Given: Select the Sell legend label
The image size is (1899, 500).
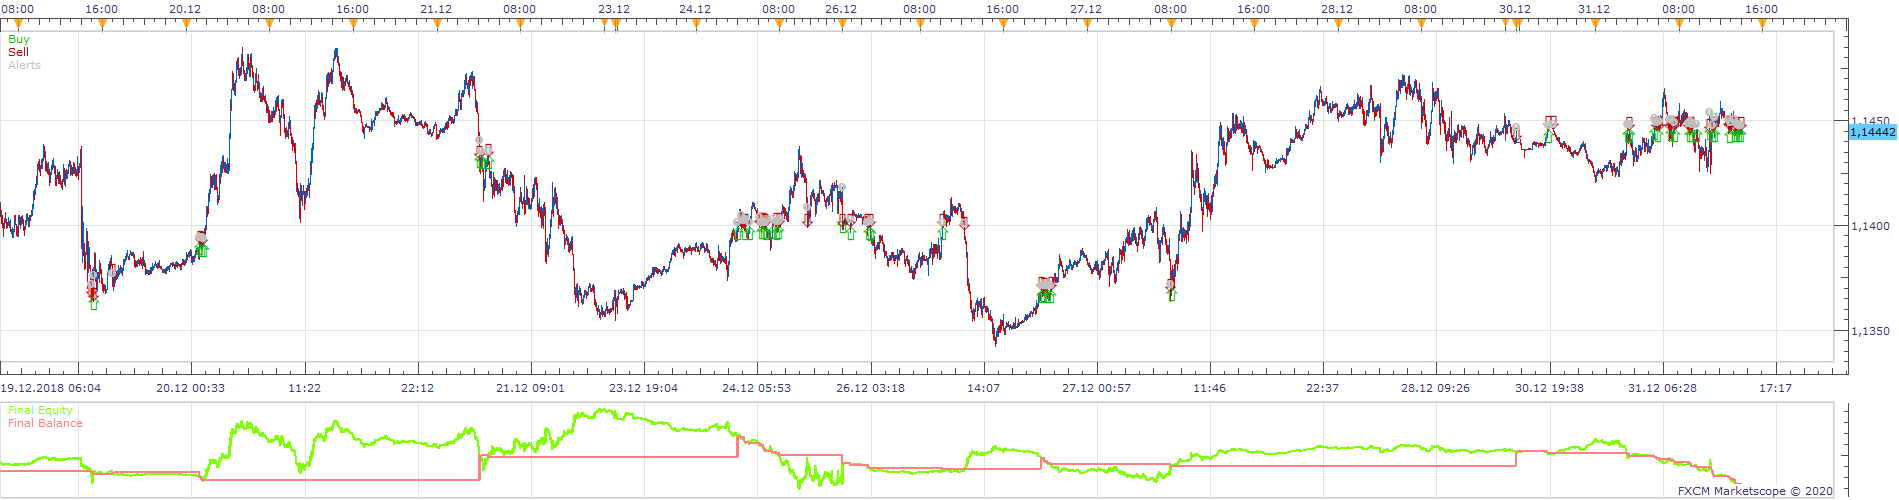Looking at the screenshot, I should 18,52.
